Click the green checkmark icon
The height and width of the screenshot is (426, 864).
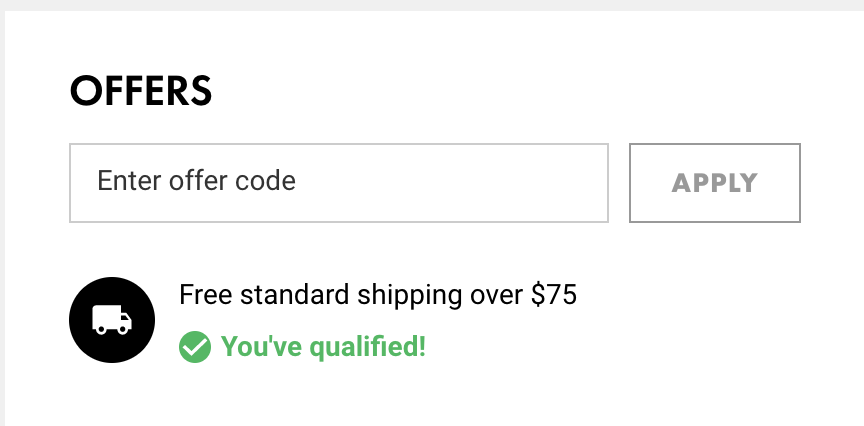point(195,348)
